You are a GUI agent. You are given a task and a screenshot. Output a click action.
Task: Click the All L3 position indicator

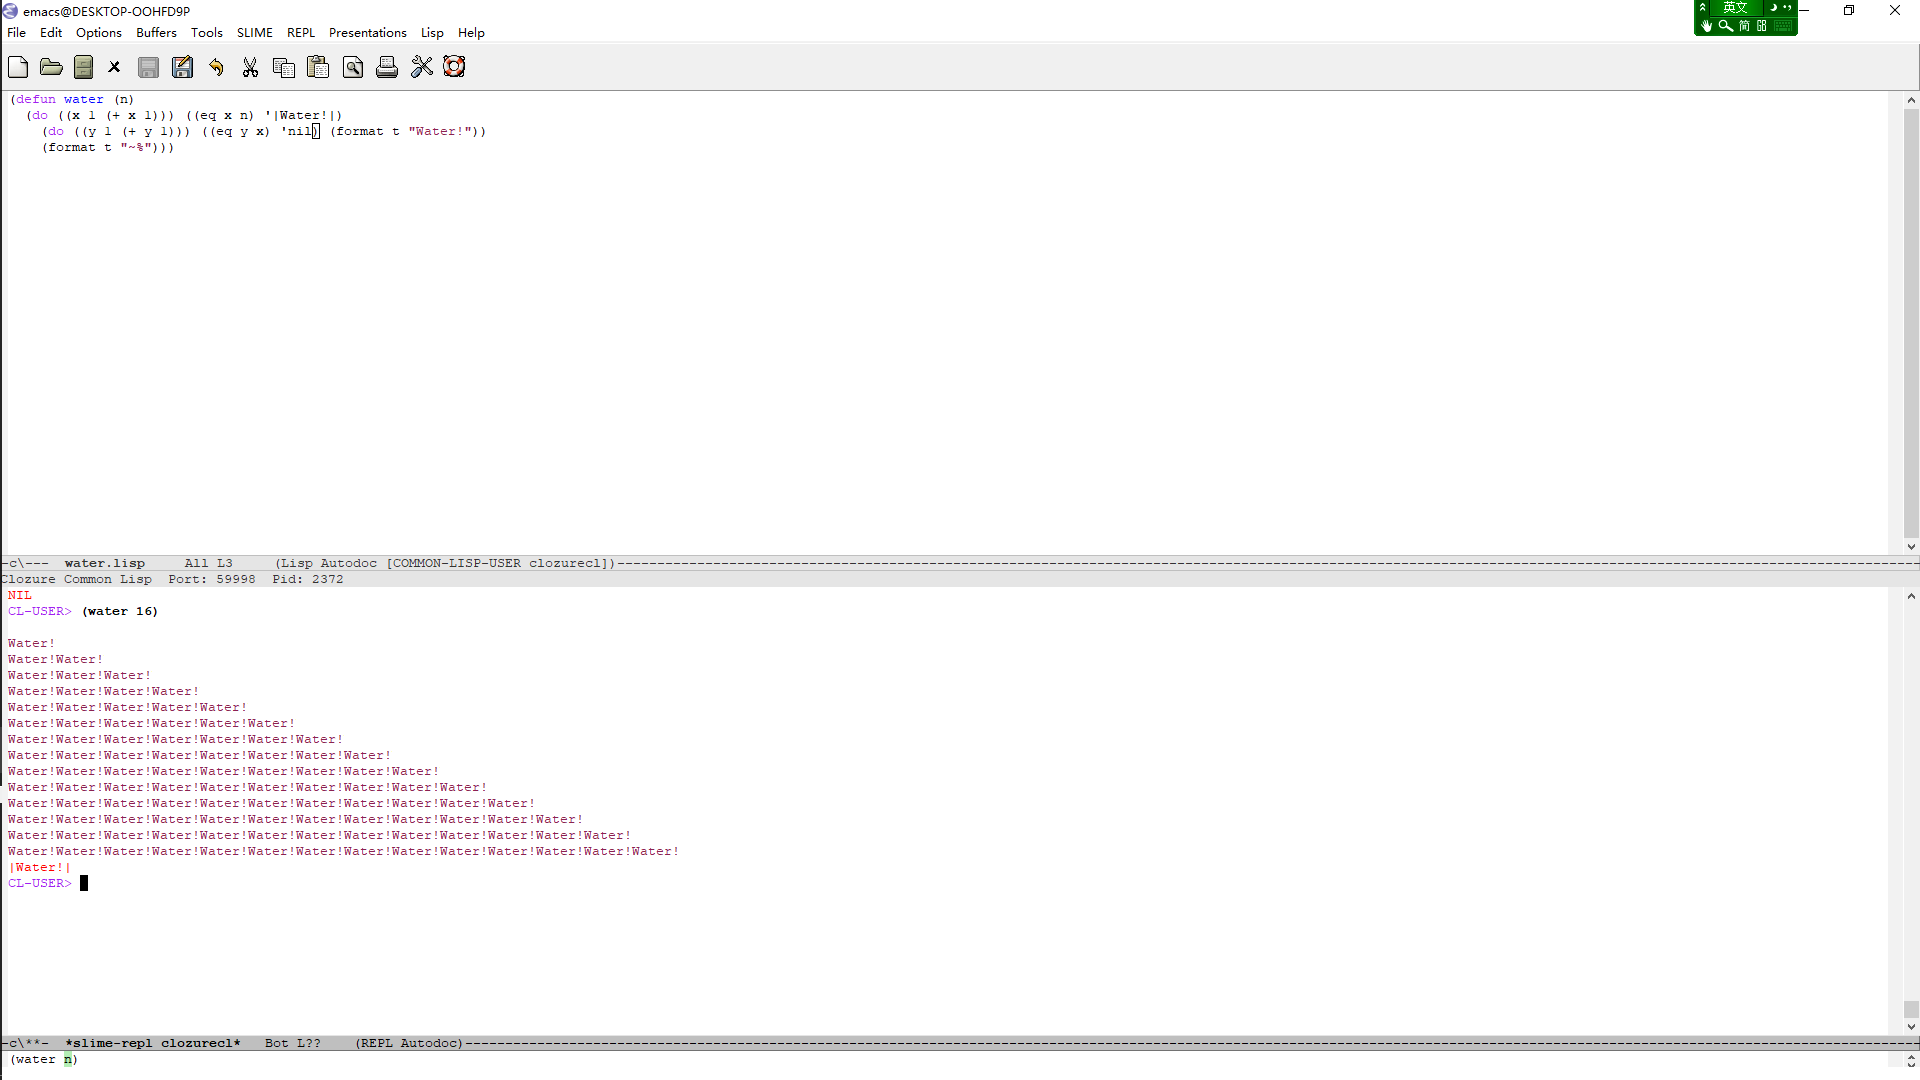(x=208, y=564)
